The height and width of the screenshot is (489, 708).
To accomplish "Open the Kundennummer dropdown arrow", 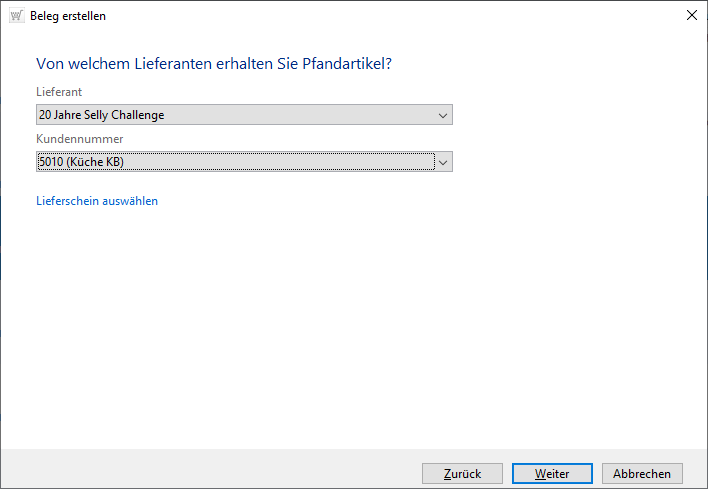I will [x=443, y=162].
